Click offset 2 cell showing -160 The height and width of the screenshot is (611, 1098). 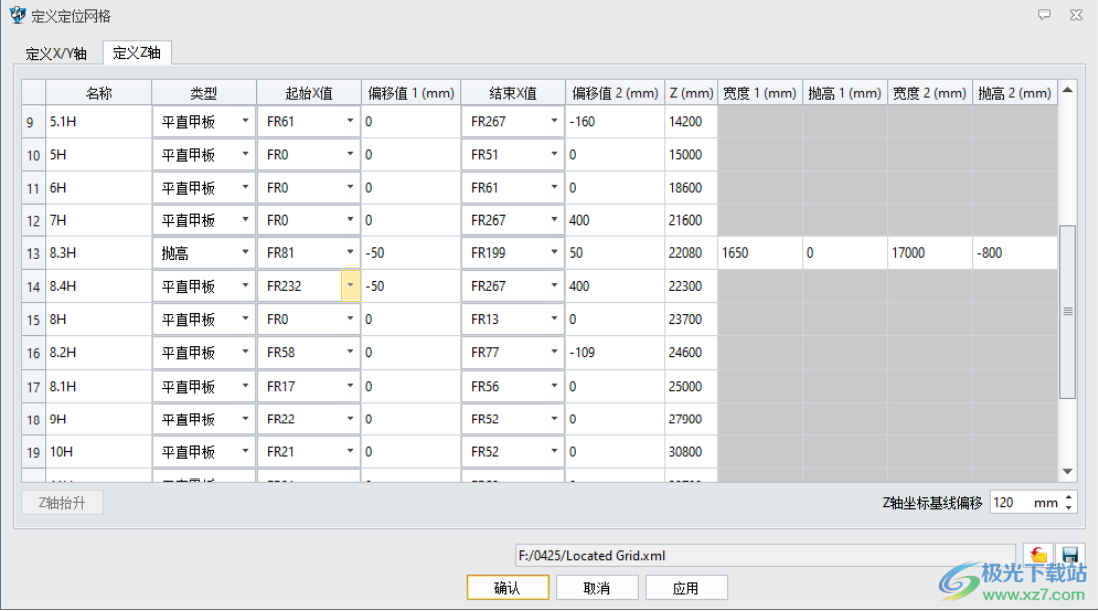615,122
